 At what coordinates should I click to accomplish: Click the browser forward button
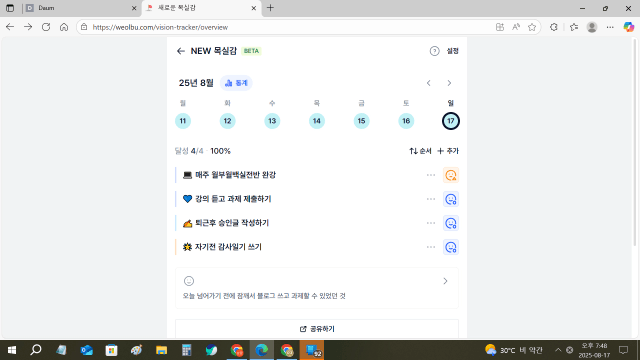pyautogui.click(x=28, y=27)
